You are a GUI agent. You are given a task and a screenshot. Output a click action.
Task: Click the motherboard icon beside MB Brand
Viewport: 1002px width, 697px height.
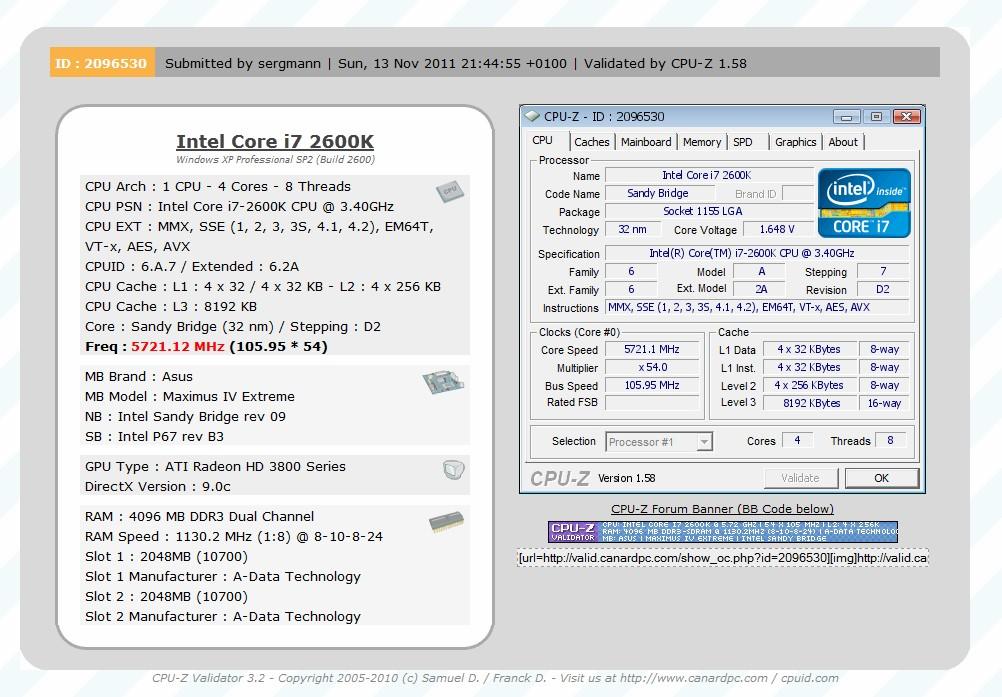tap(443, 383)
